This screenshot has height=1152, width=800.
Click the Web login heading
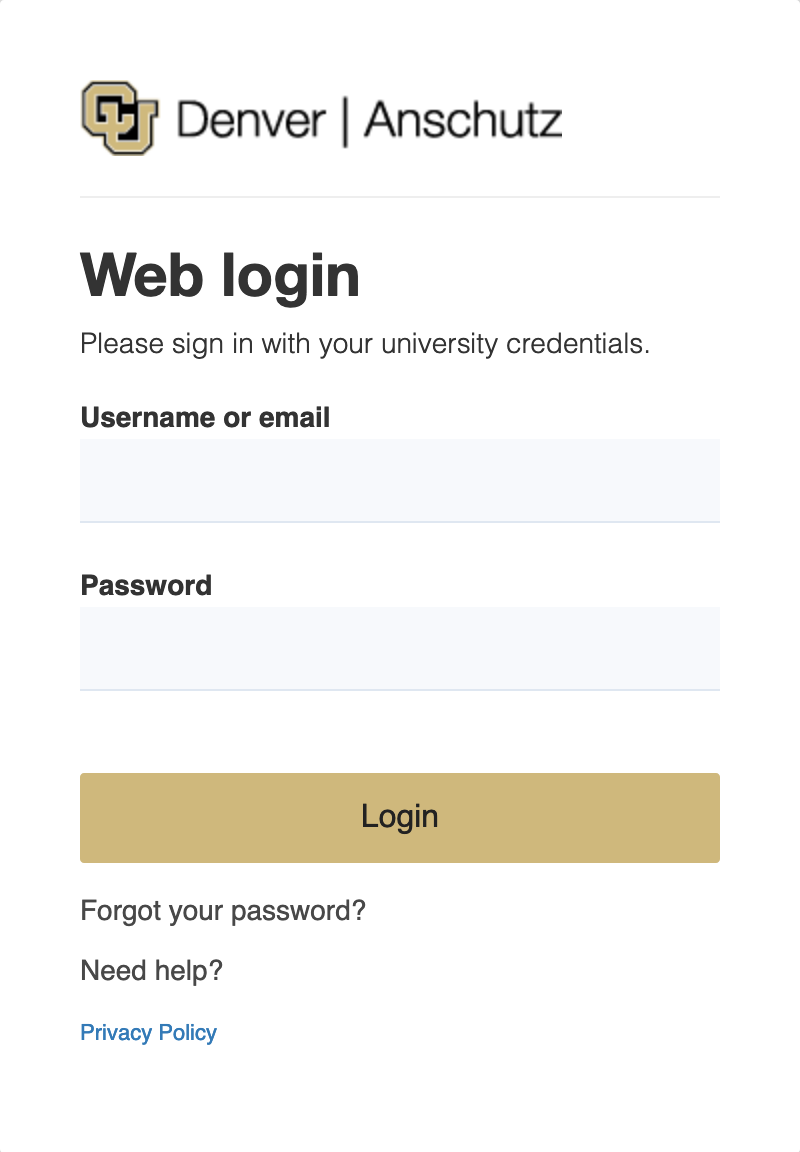[x=220, y=275]
